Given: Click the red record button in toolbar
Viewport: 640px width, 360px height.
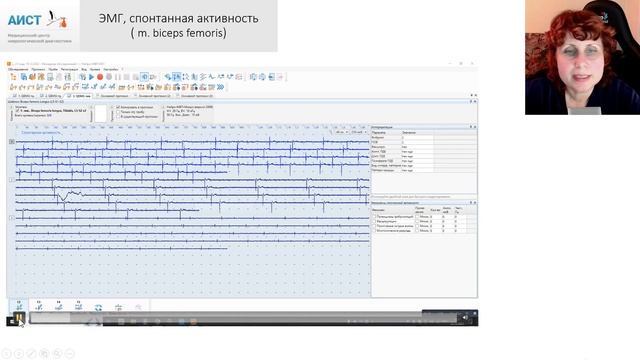Looking at the screenshot, I should coord(100,77).
